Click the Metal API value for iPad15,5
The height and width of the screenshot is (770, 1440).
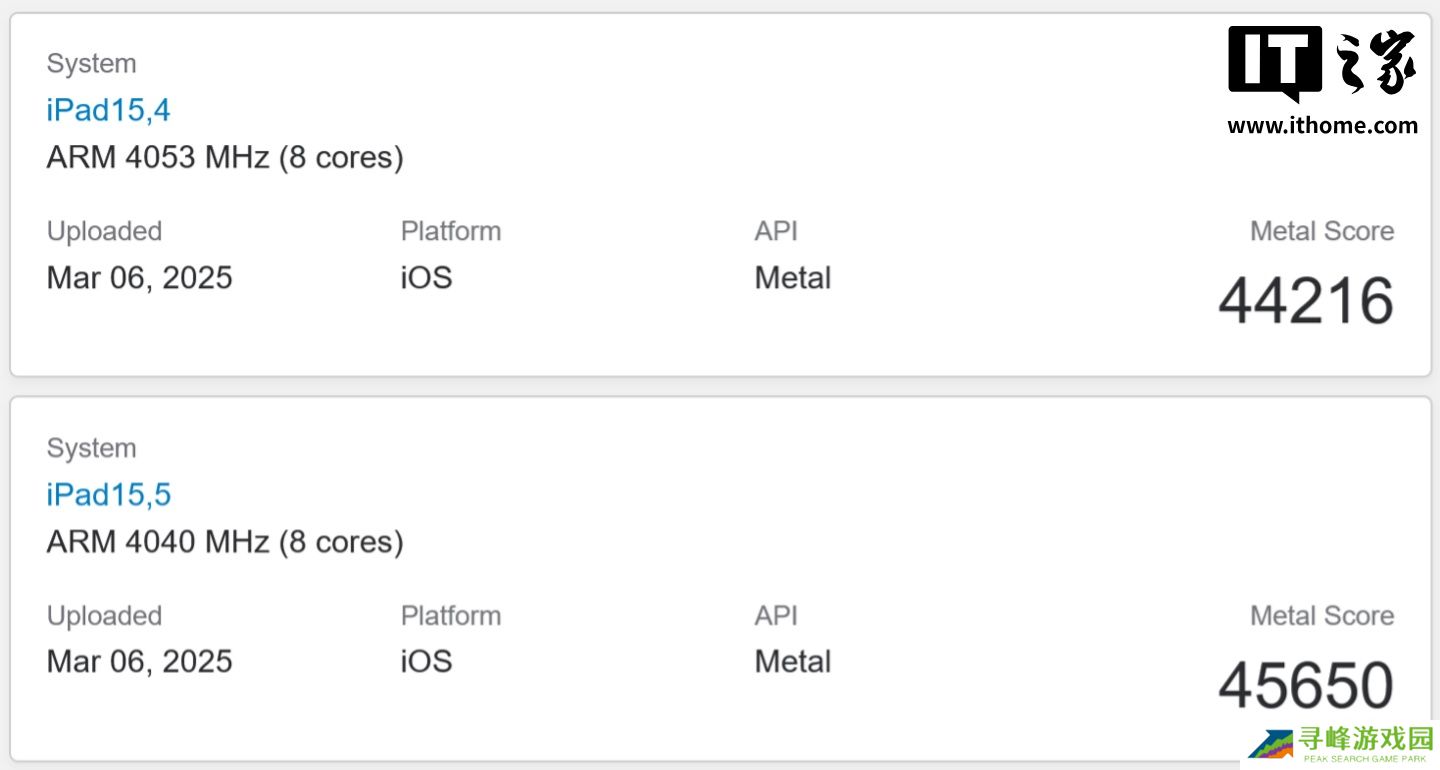point(792,661)
